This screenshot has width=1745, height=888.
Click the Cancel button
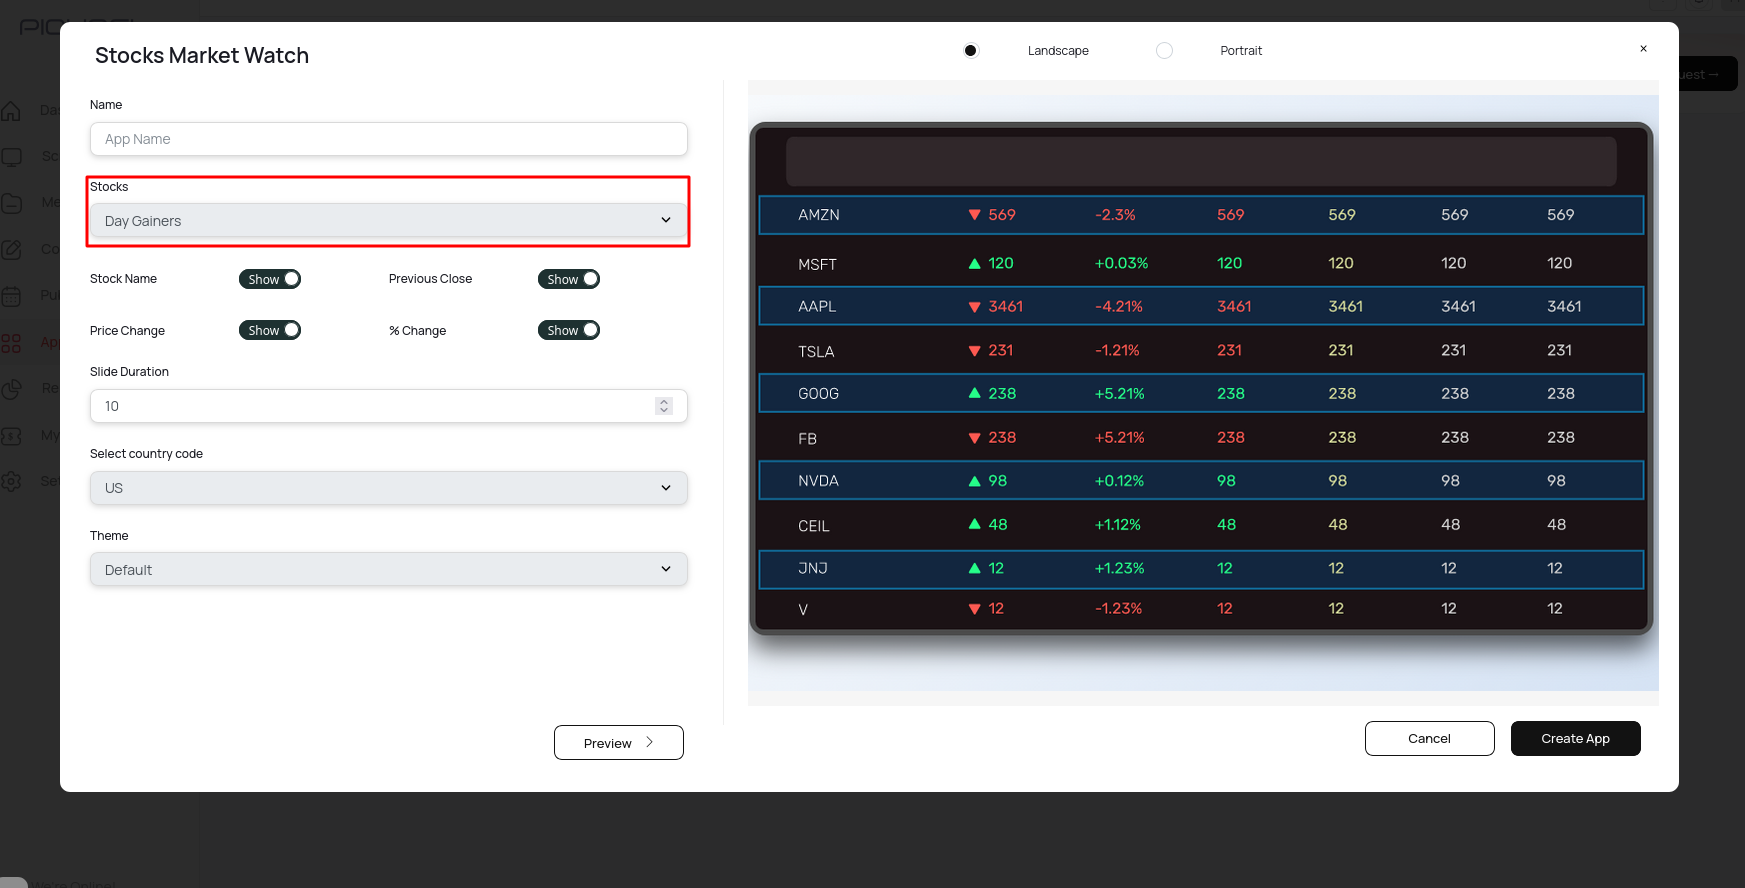coord(1429,739)
